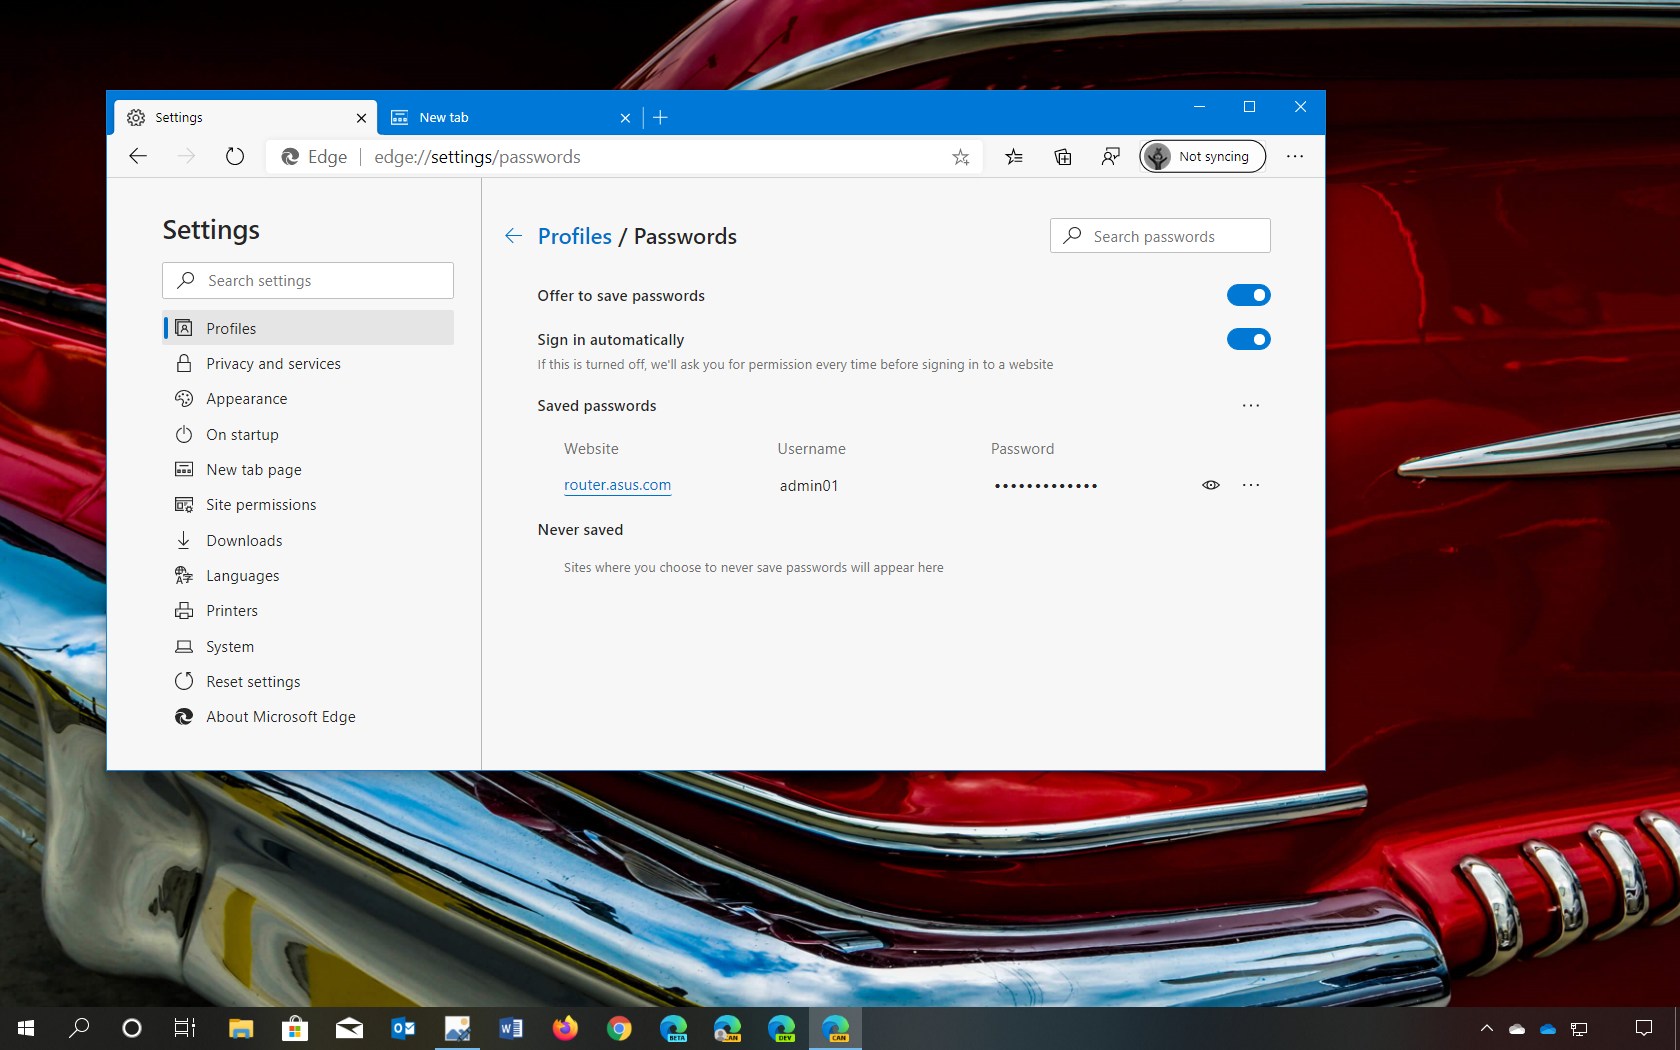
Task: Open Edge Beta from taskbar
Action: tap(673, 1028)
